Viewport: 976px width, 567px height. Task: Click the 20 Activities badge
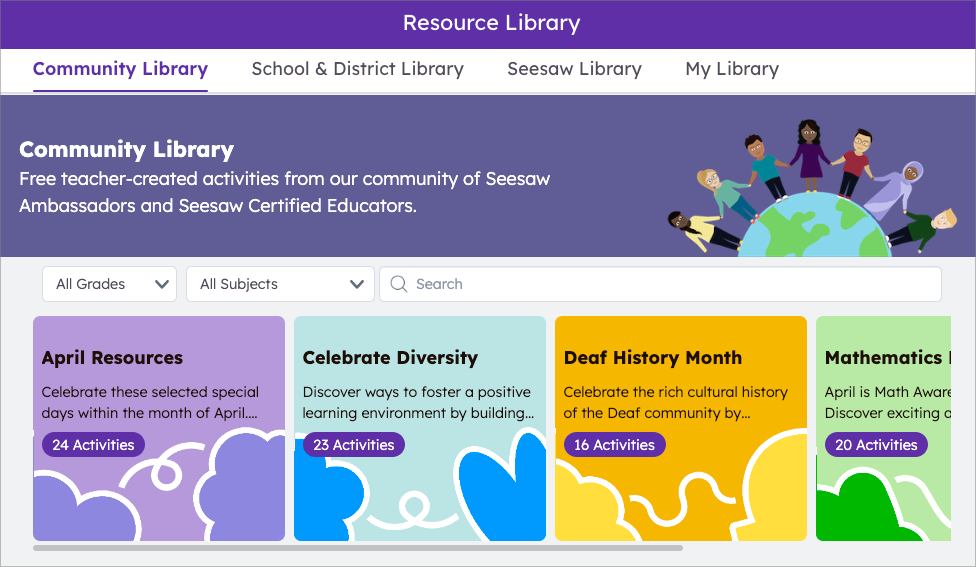click(876, 445)
